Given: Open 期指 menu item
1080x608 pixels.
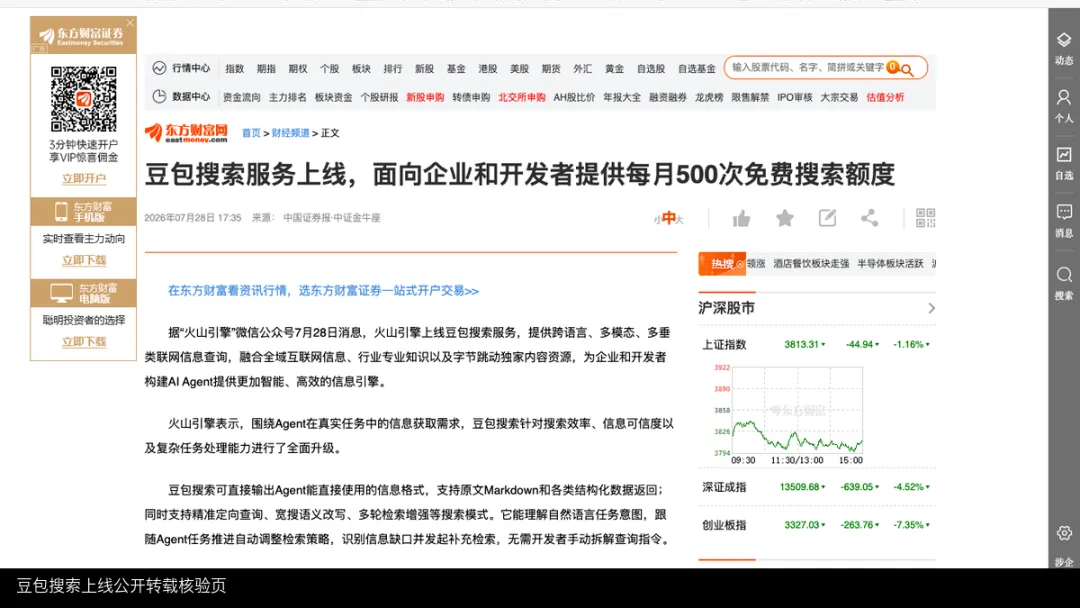Looking at the screenshot, I should (x=266, y=68).
